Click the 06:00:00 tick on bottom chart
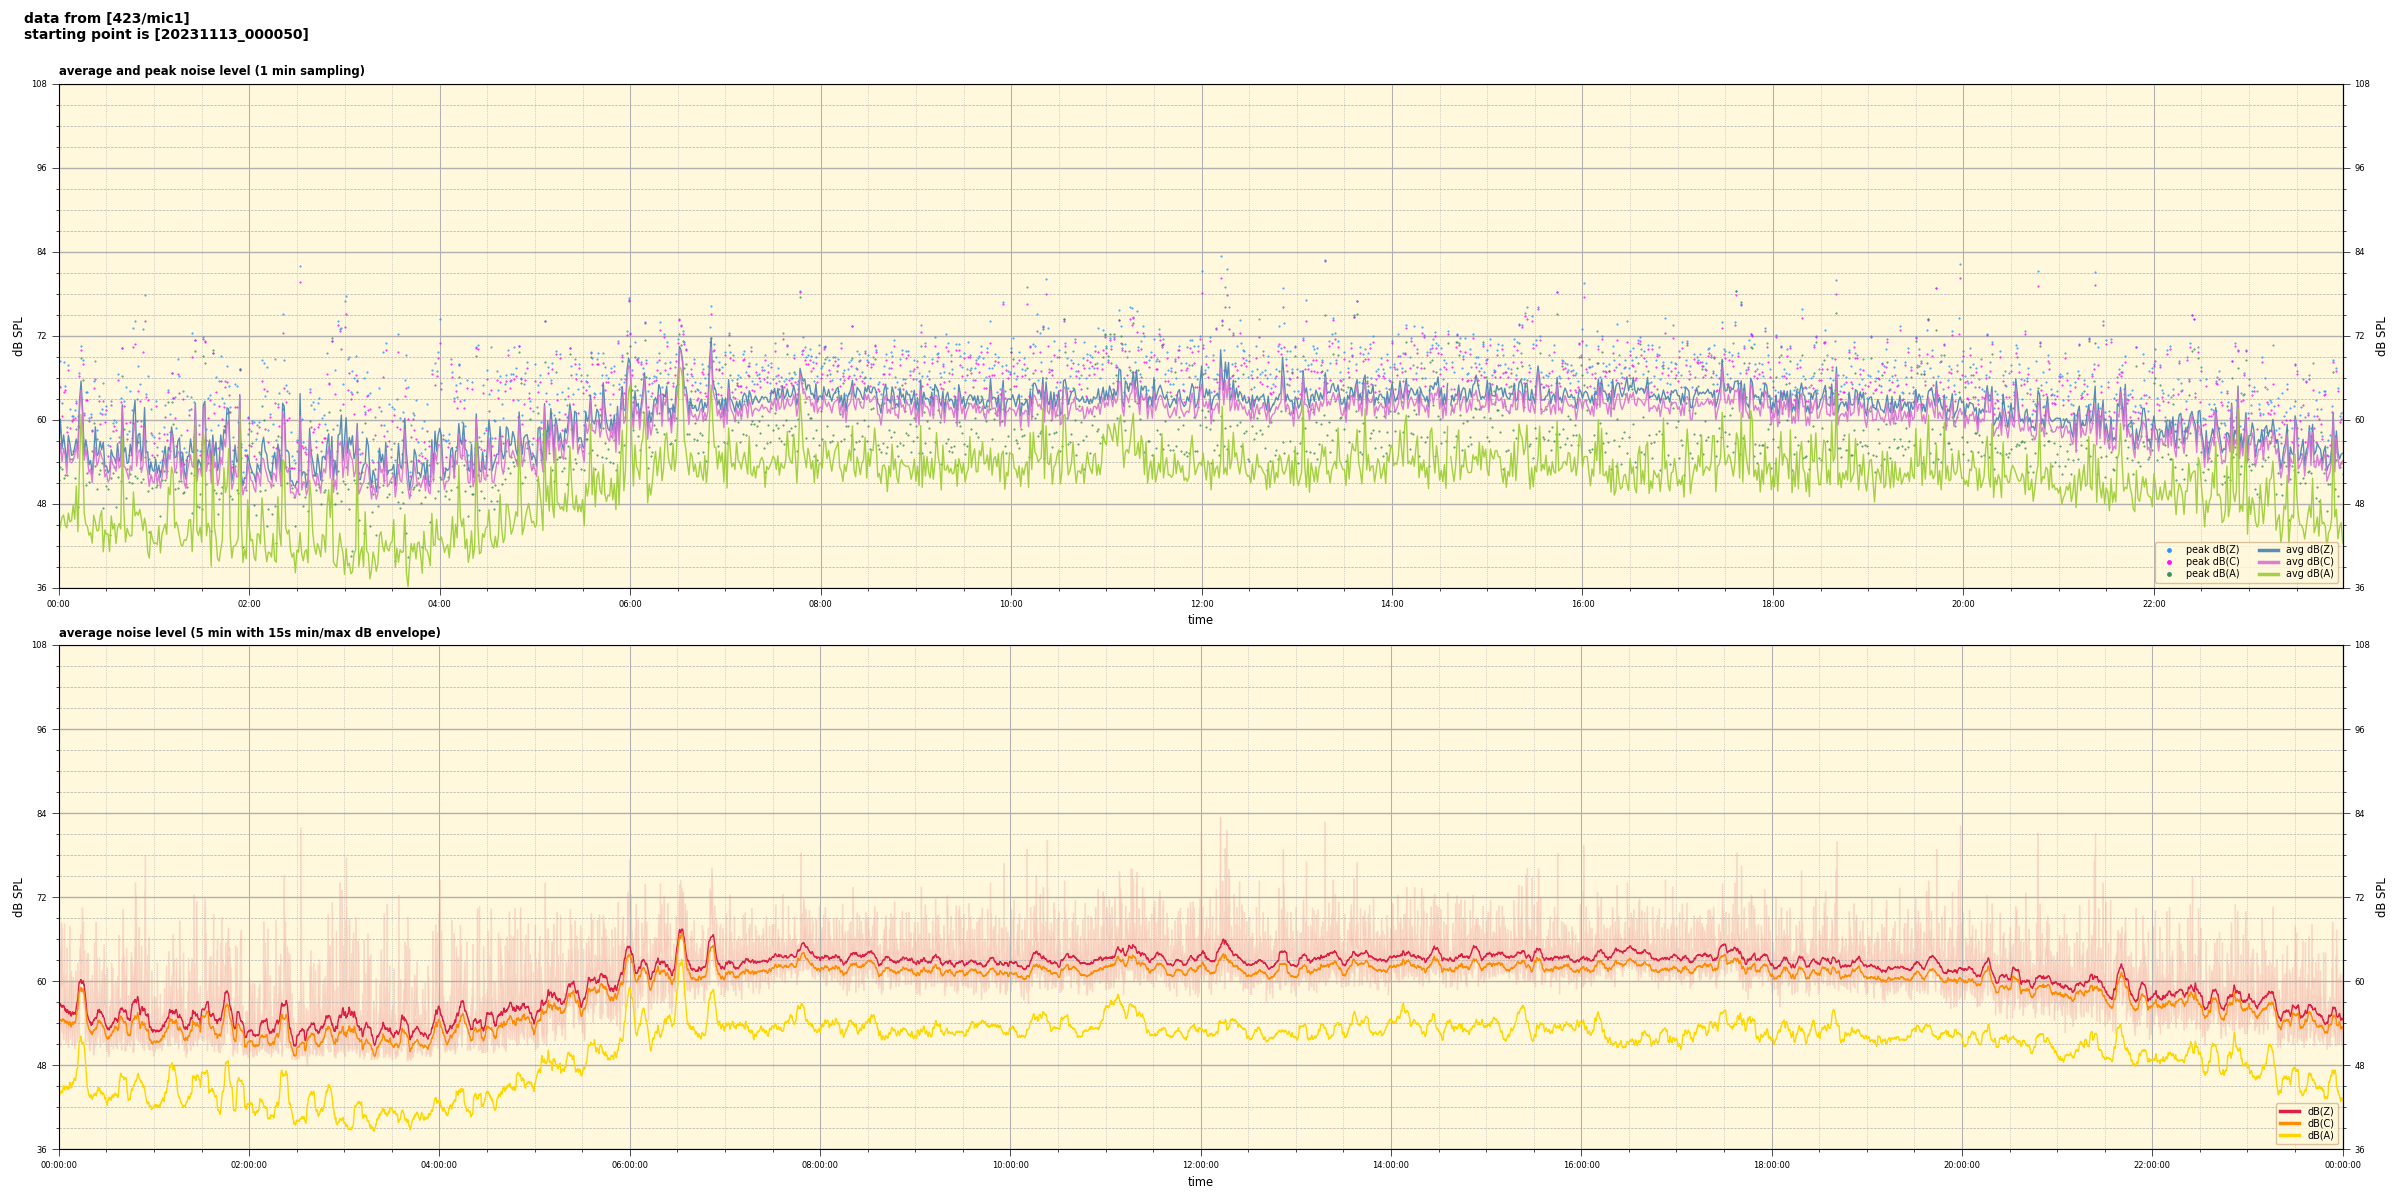The height and width of the screenshot is (1200, 2400). tap(629, 1165)
